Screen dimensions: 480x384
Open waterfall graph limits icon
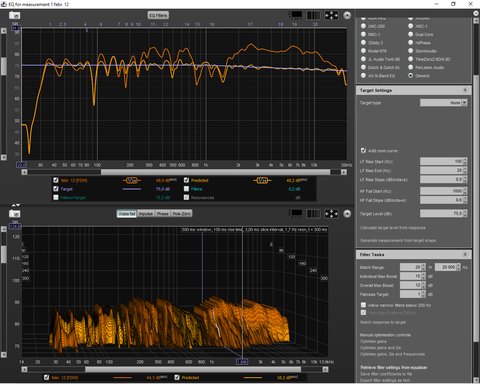pos(296,213)
